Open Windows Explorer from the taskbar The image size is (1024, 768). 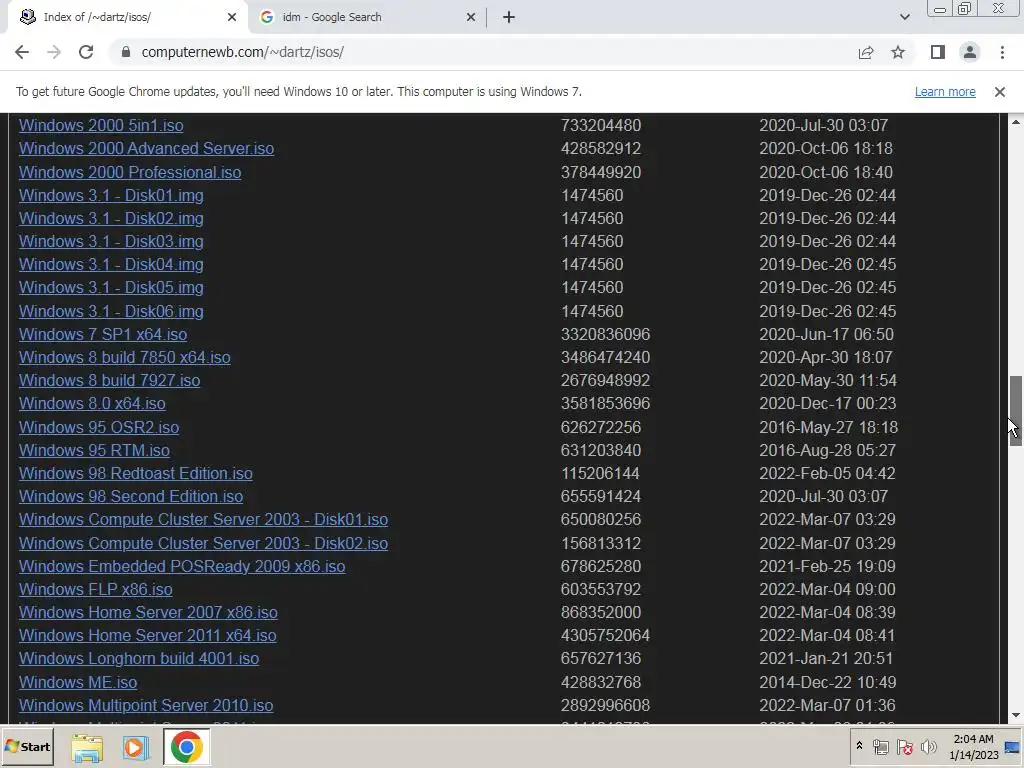pyautogui.click(x=87, y=747)
